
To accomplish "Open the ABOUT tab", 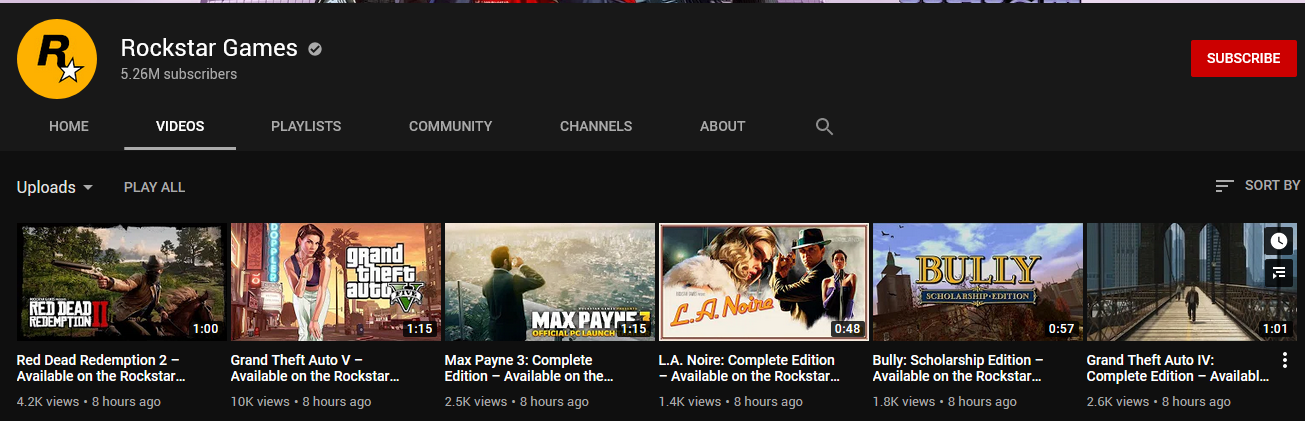I will tap(722, 126).
